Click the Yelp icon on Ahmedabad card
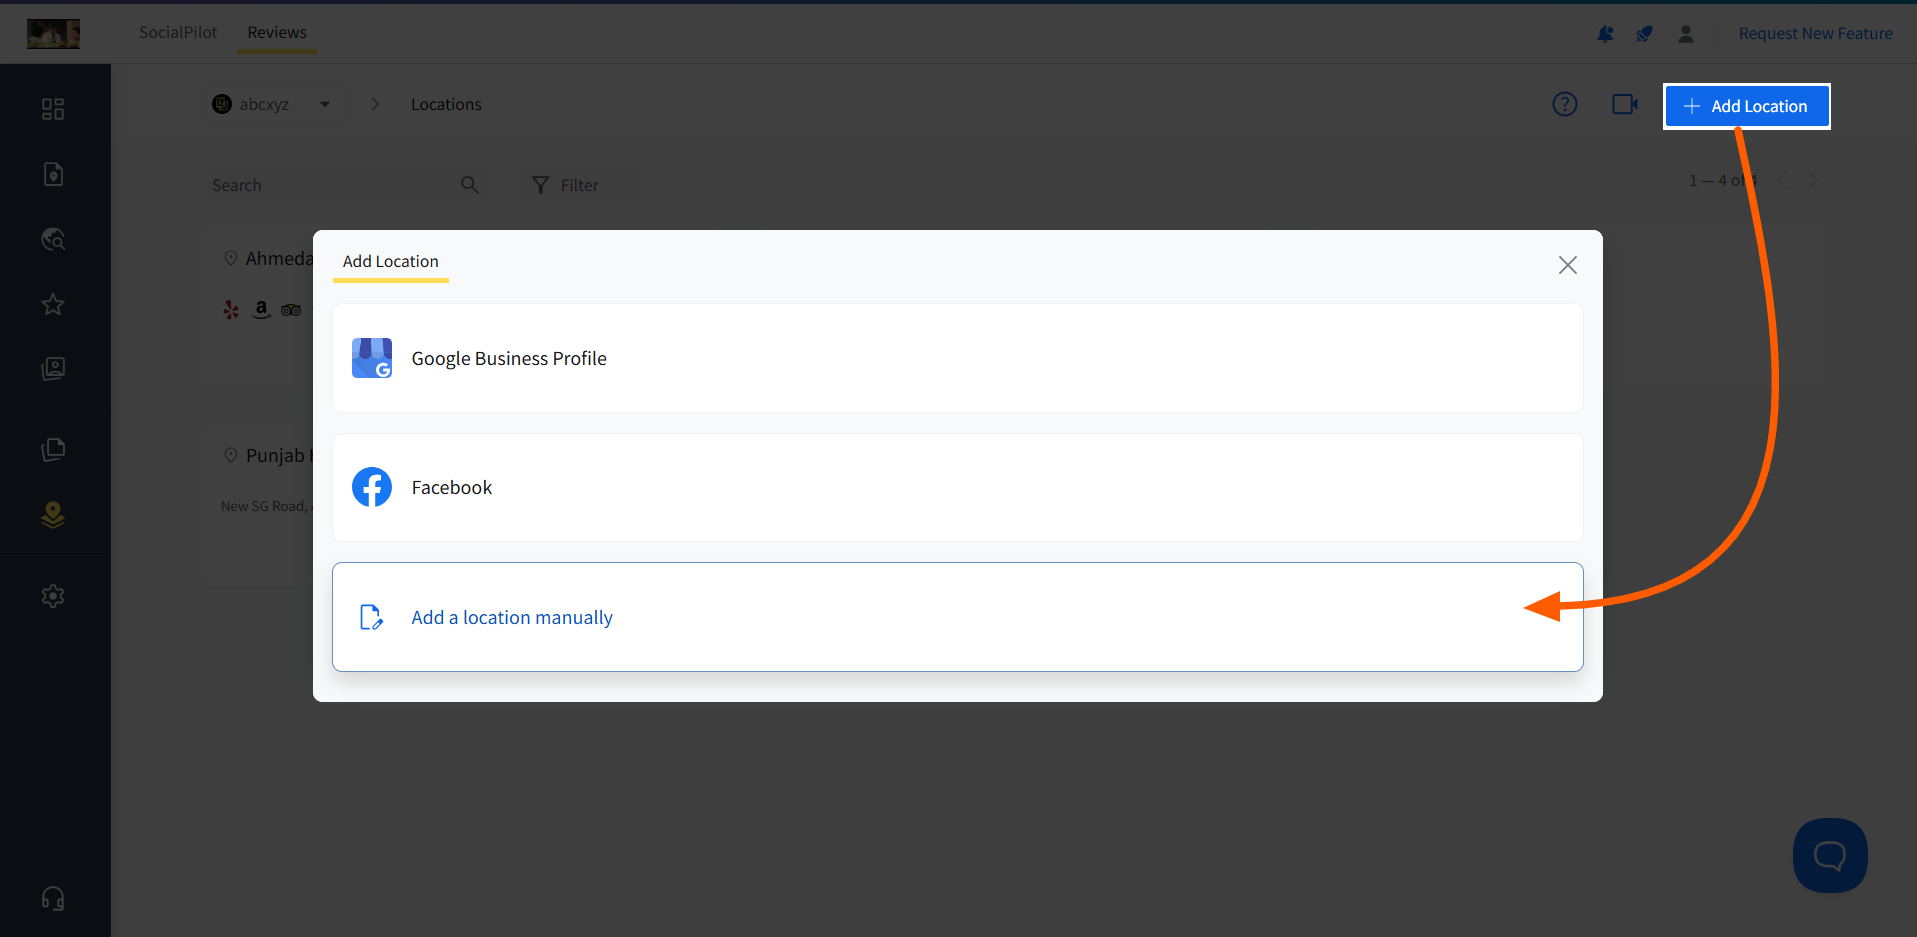This screenshot has height=937, width=1917. click(231, 310)
